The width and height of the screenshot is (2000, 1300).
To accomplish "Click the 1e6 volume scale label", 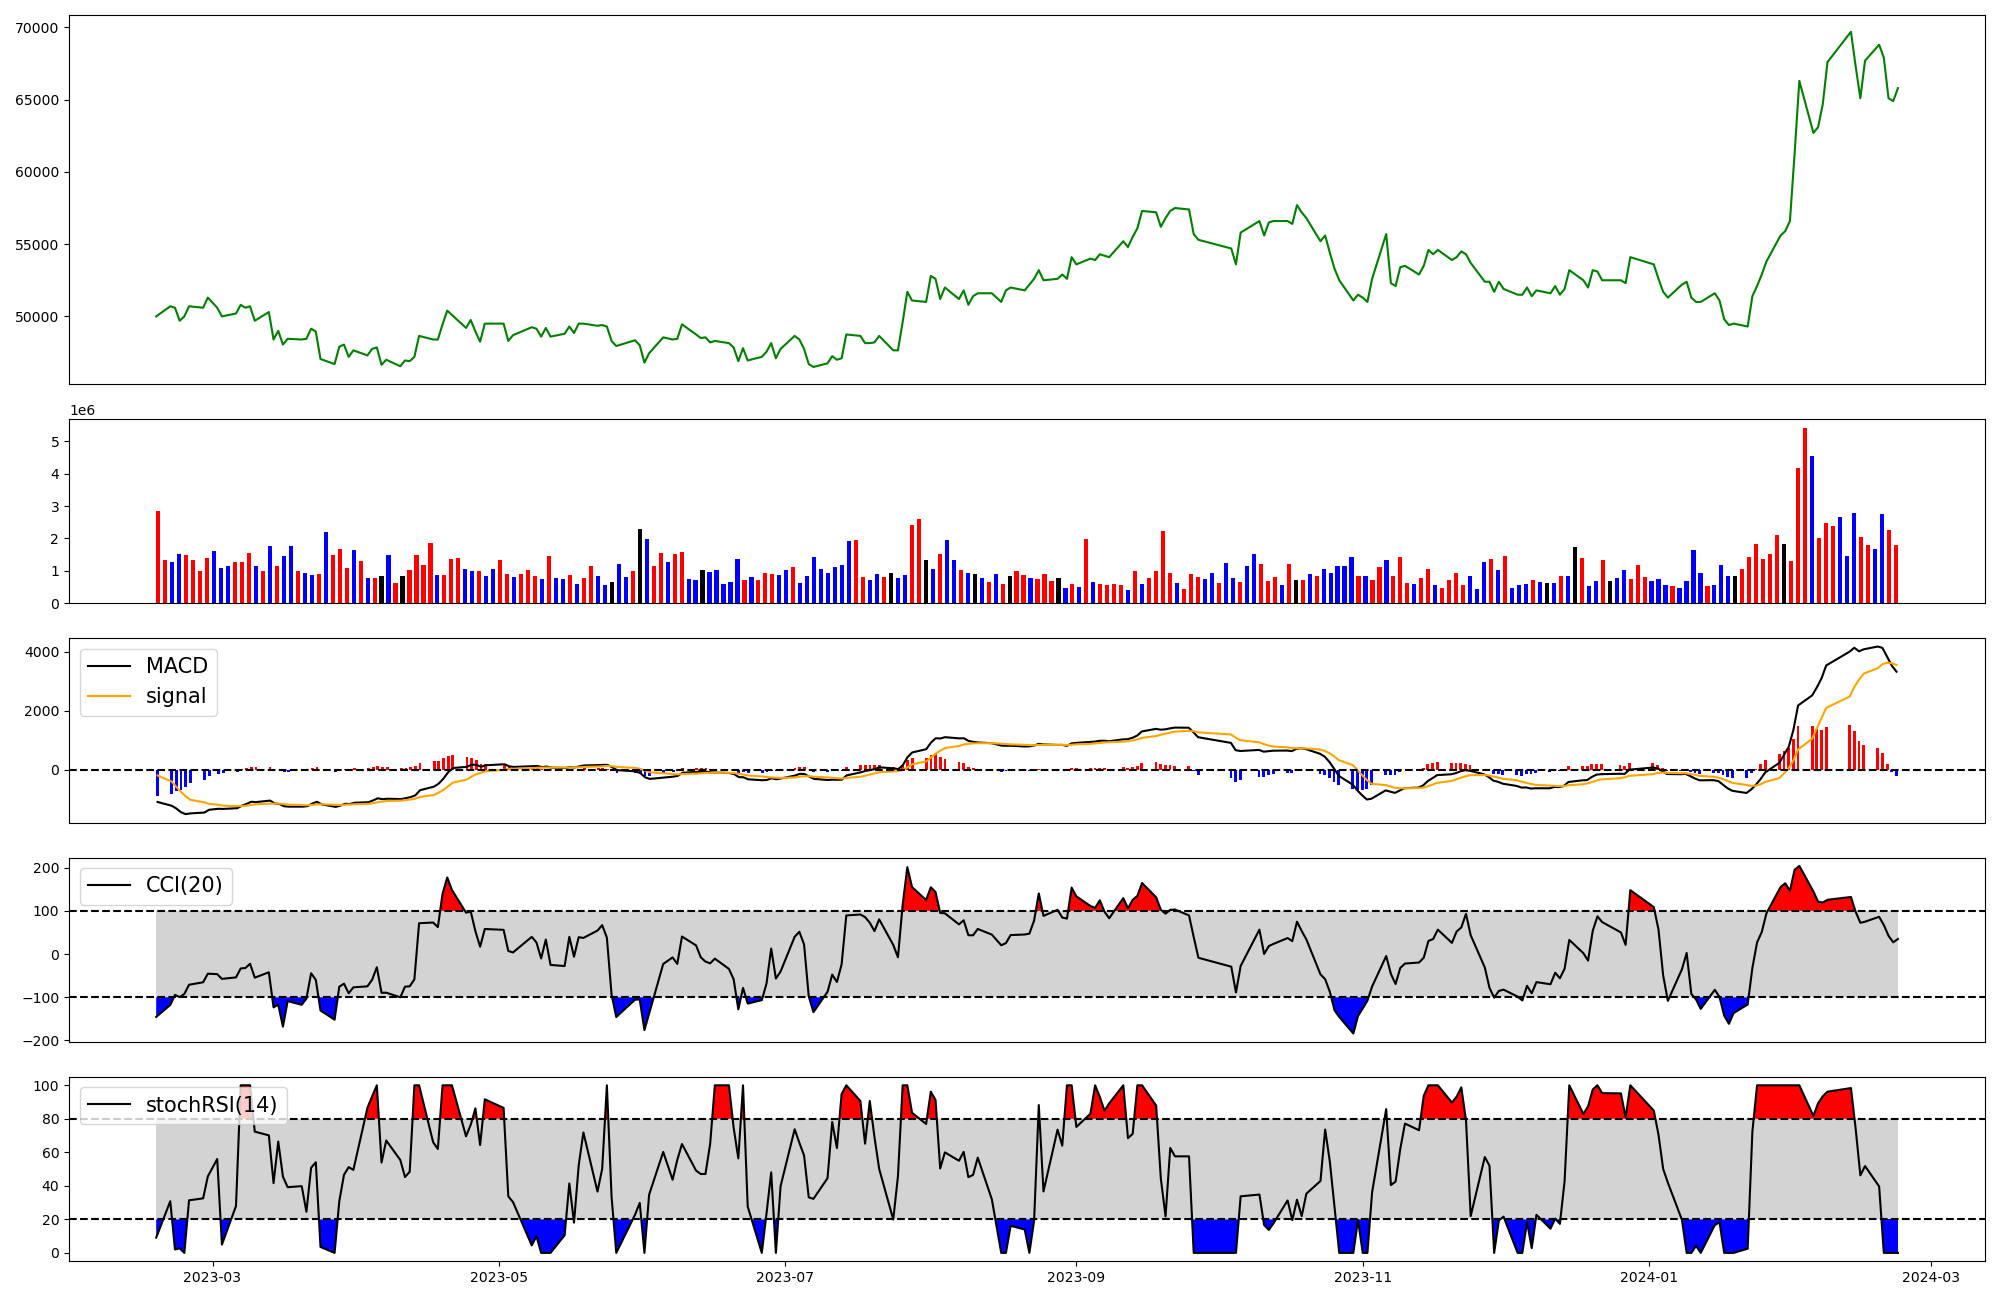I will (82, 411).
